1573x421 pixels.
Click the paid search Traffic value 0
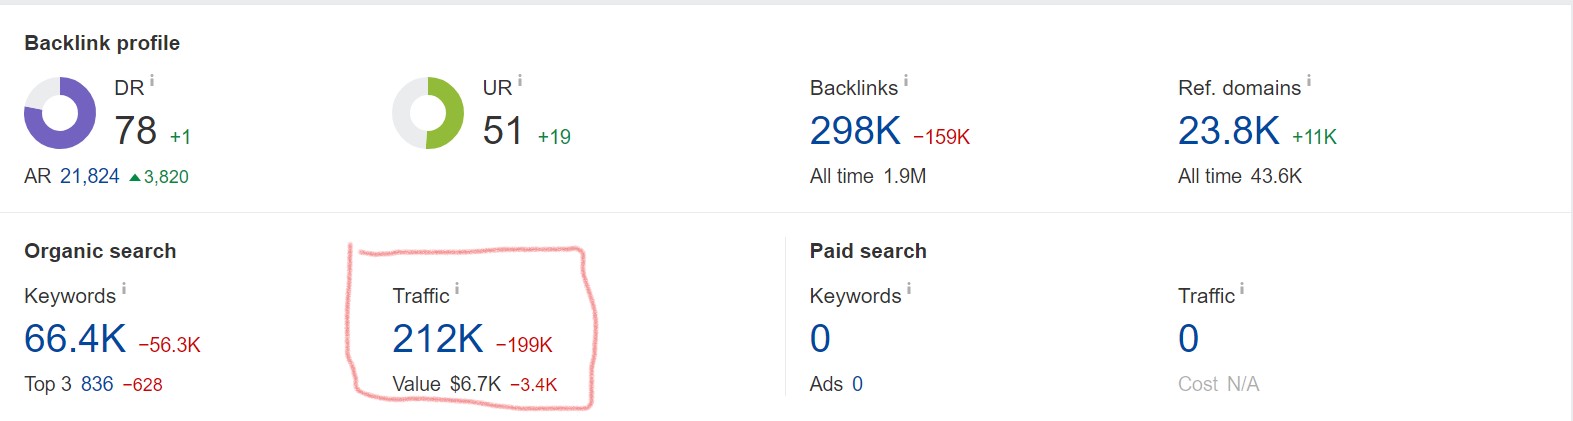coord(1188,339)
